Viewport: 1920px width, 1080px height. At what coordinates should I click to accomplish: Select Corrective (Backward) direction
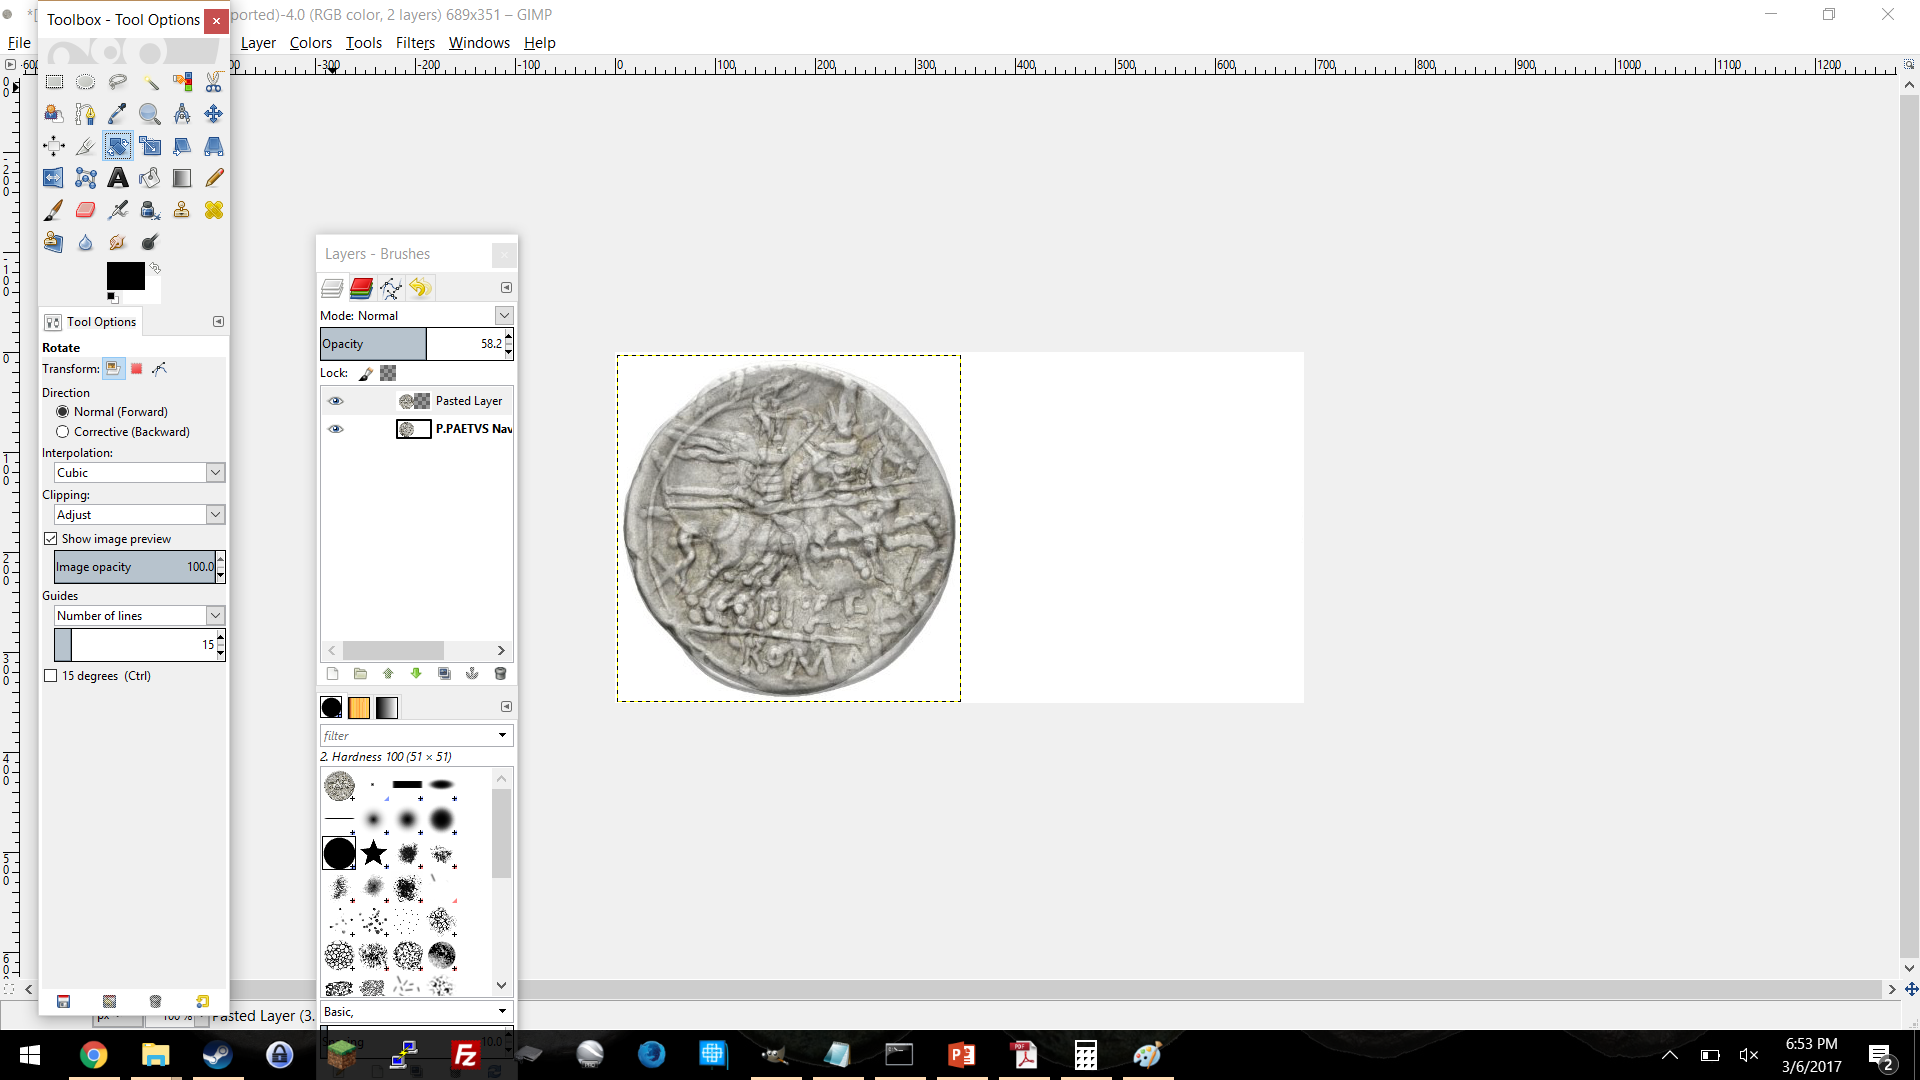tap(63, 432)
